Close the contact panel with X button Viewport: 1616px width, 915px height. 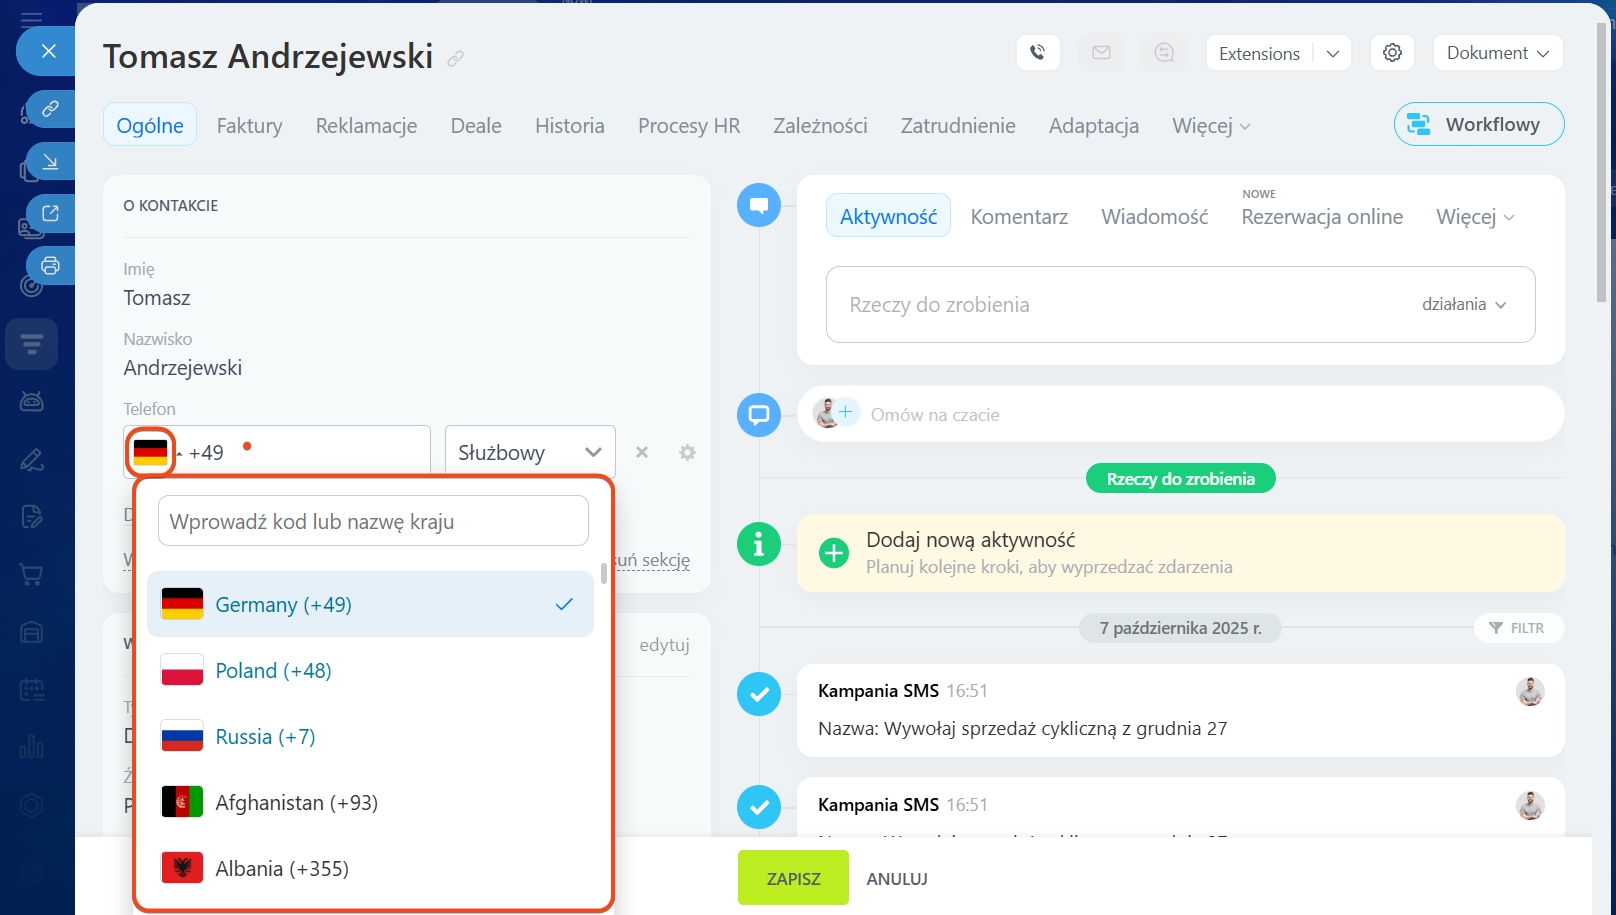tap(48, 51)
